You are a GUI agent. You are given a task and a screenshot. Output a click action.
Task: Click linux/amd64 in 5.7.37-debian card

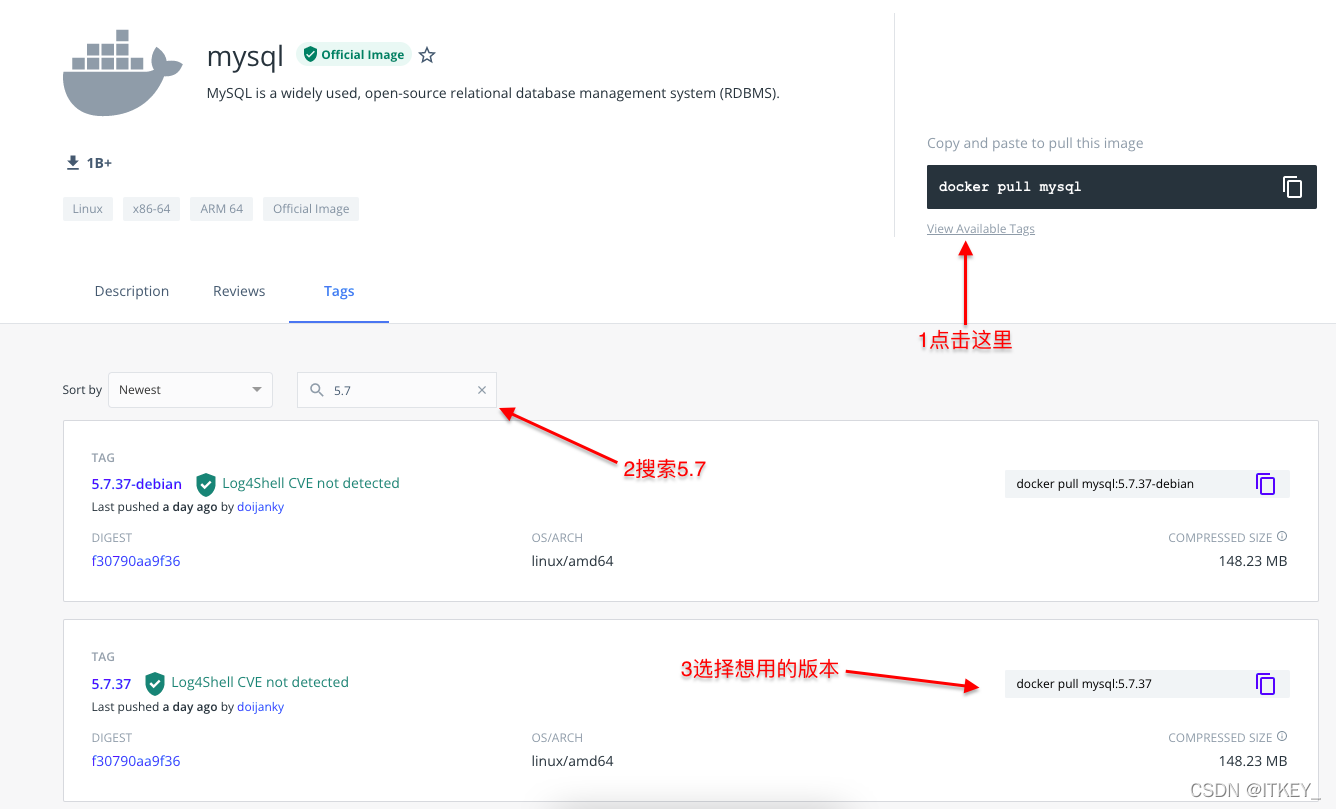(x=572, y=561)
